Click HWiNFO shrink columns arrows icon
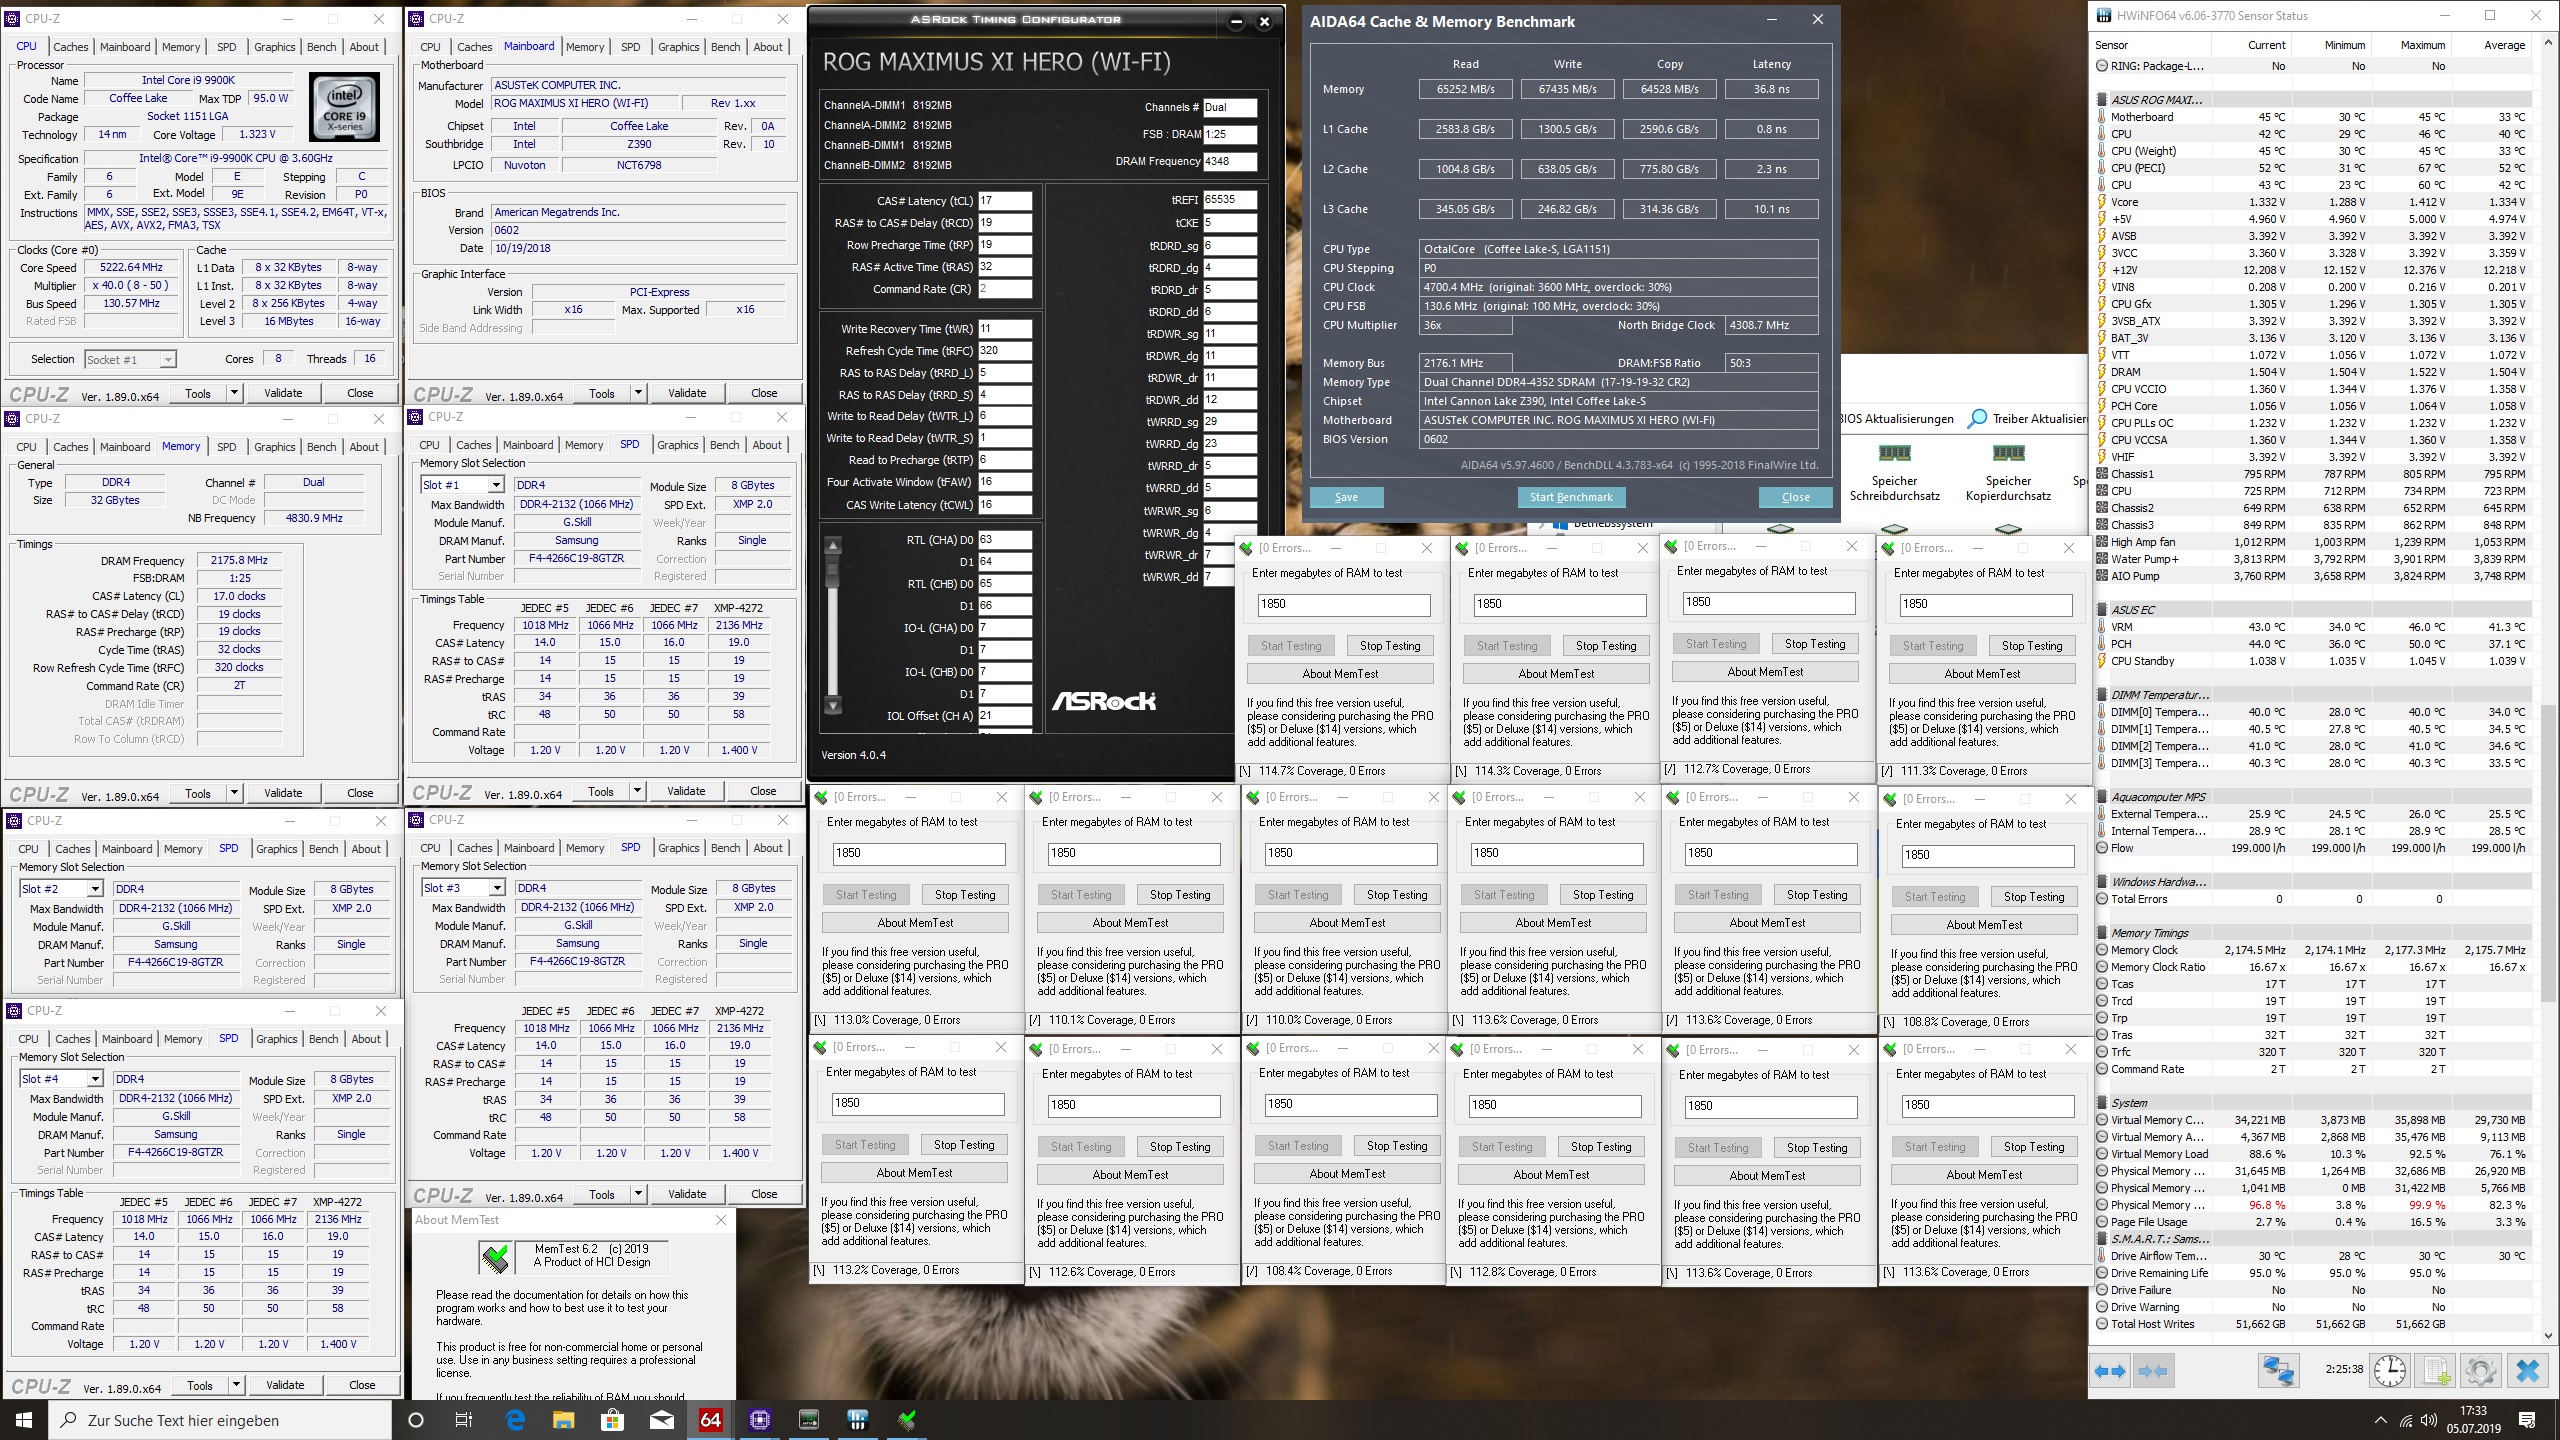The width and height of the screenshot is (2560, 1440). [x=2154, y=1371]
